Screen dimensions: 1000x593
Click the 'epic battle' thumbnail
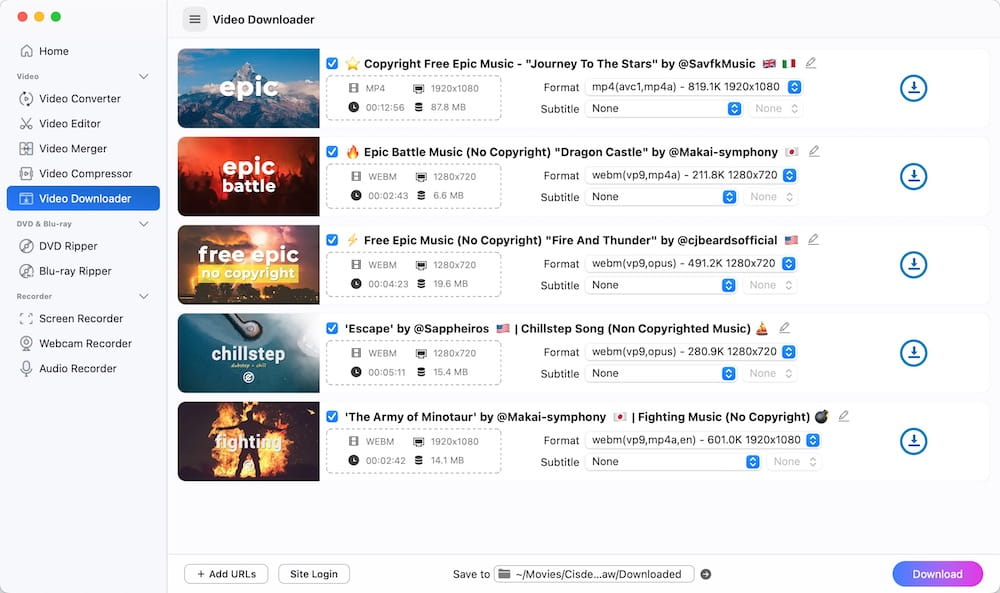coord(249,176)
